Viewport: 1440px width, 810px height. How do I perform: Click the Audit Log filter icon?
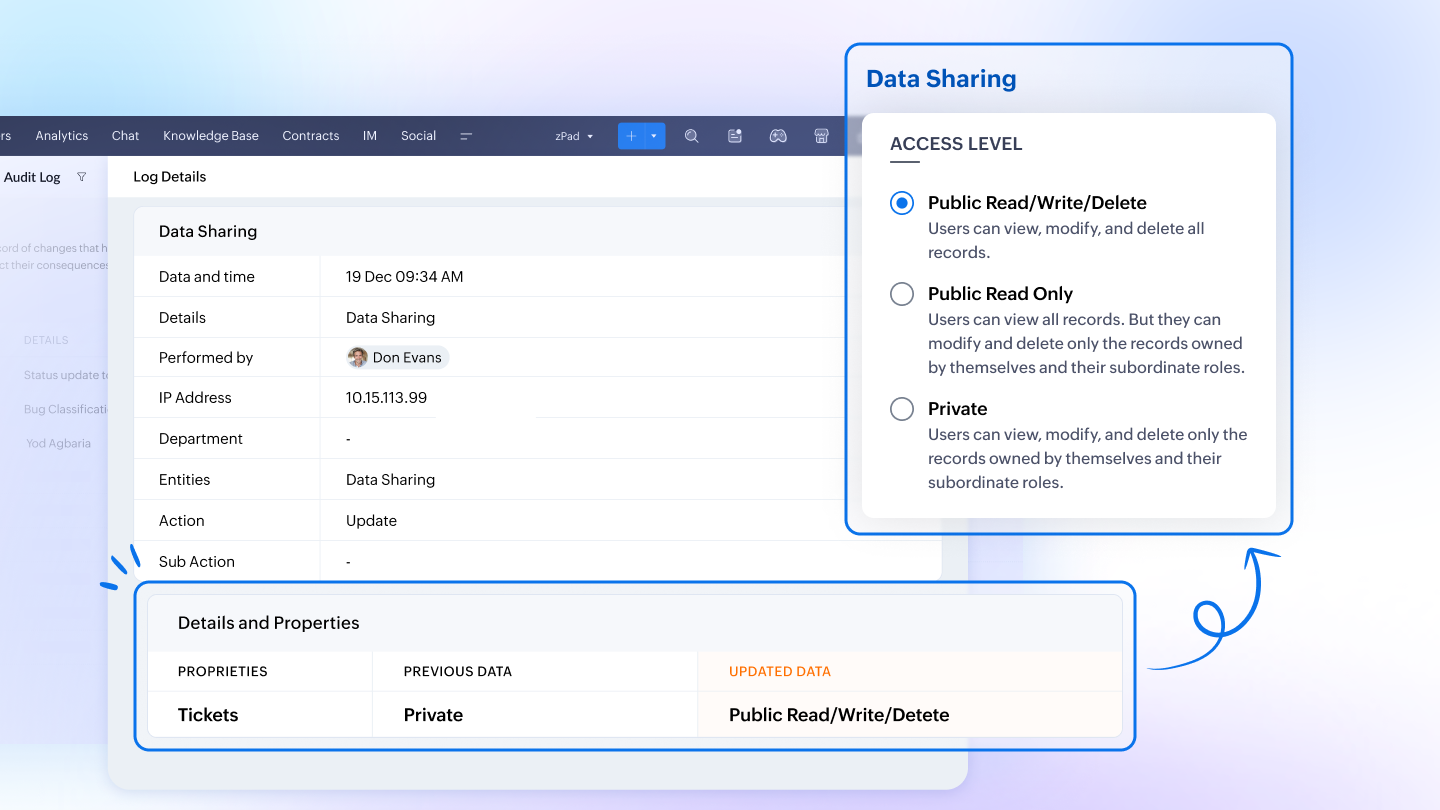coord(82,177)
